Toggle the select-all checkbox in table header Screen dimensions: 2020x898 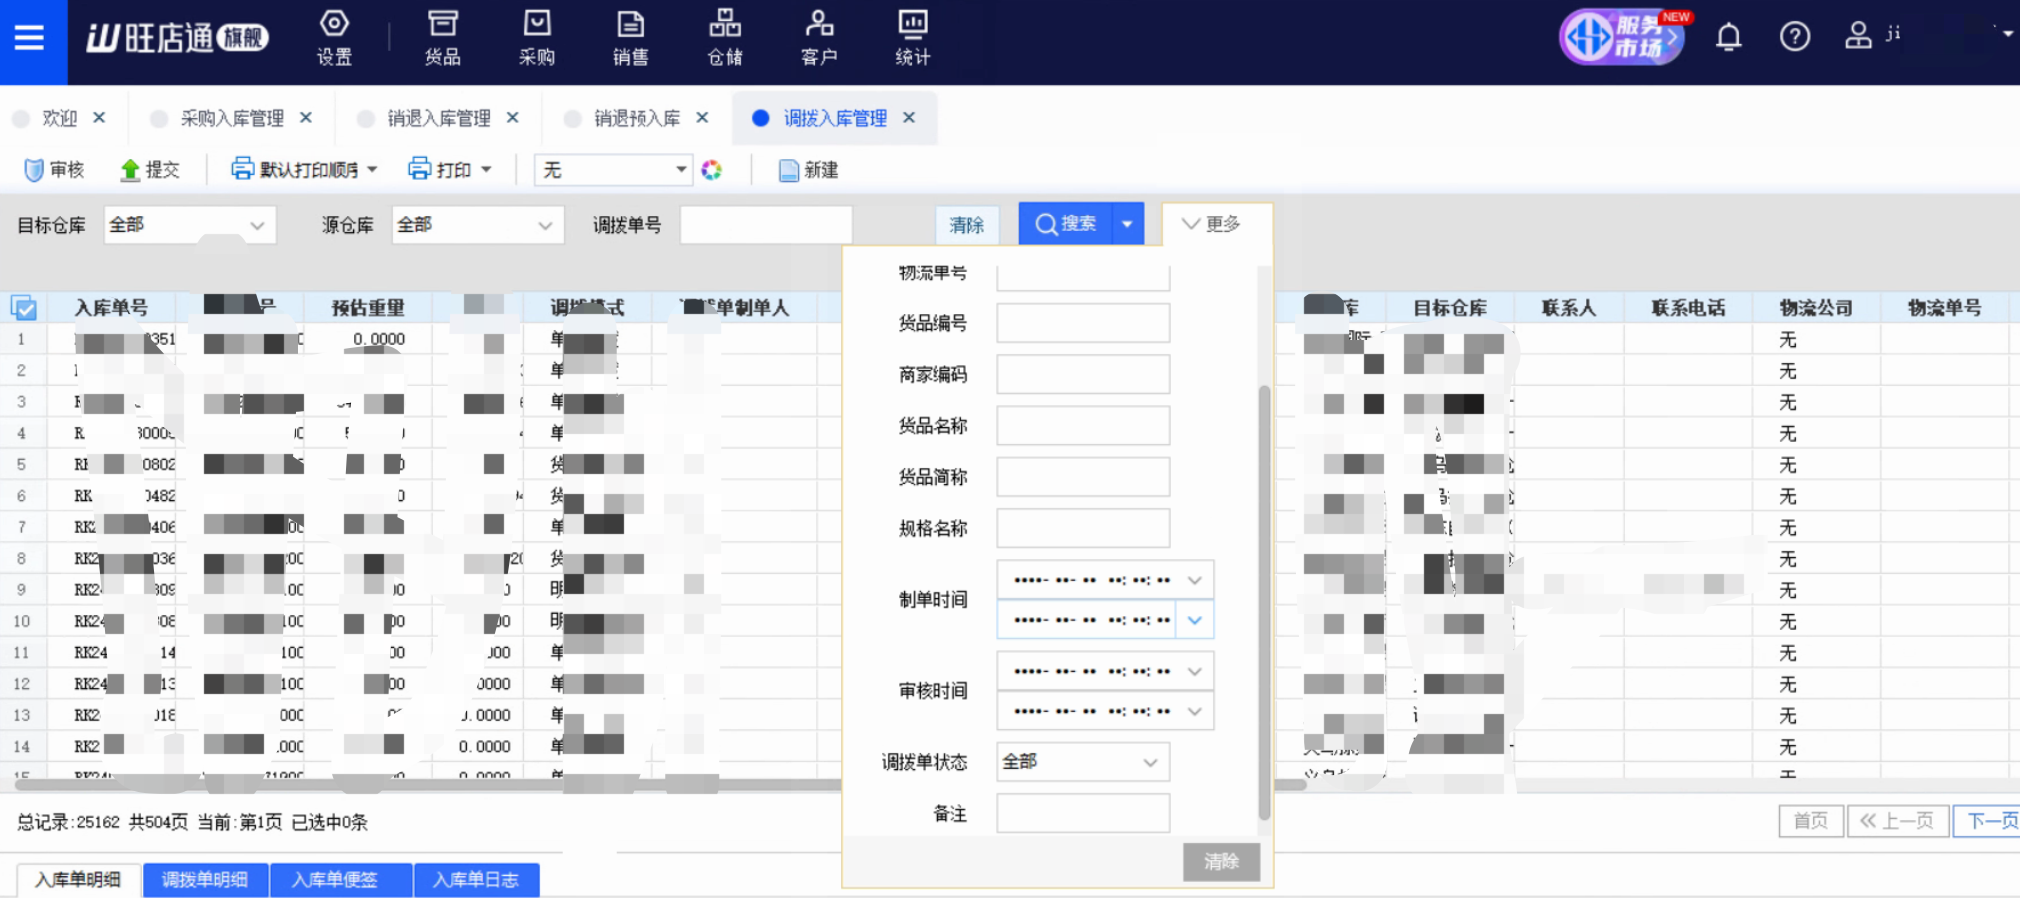click(24, 308)
